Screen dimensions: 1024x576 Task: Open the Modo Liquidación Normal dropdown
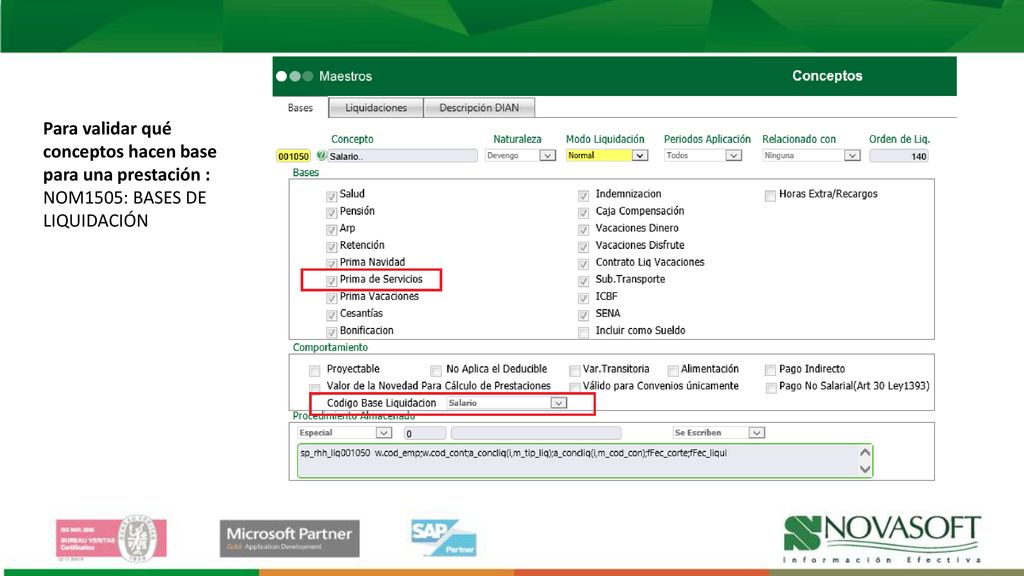coord(607,155)
